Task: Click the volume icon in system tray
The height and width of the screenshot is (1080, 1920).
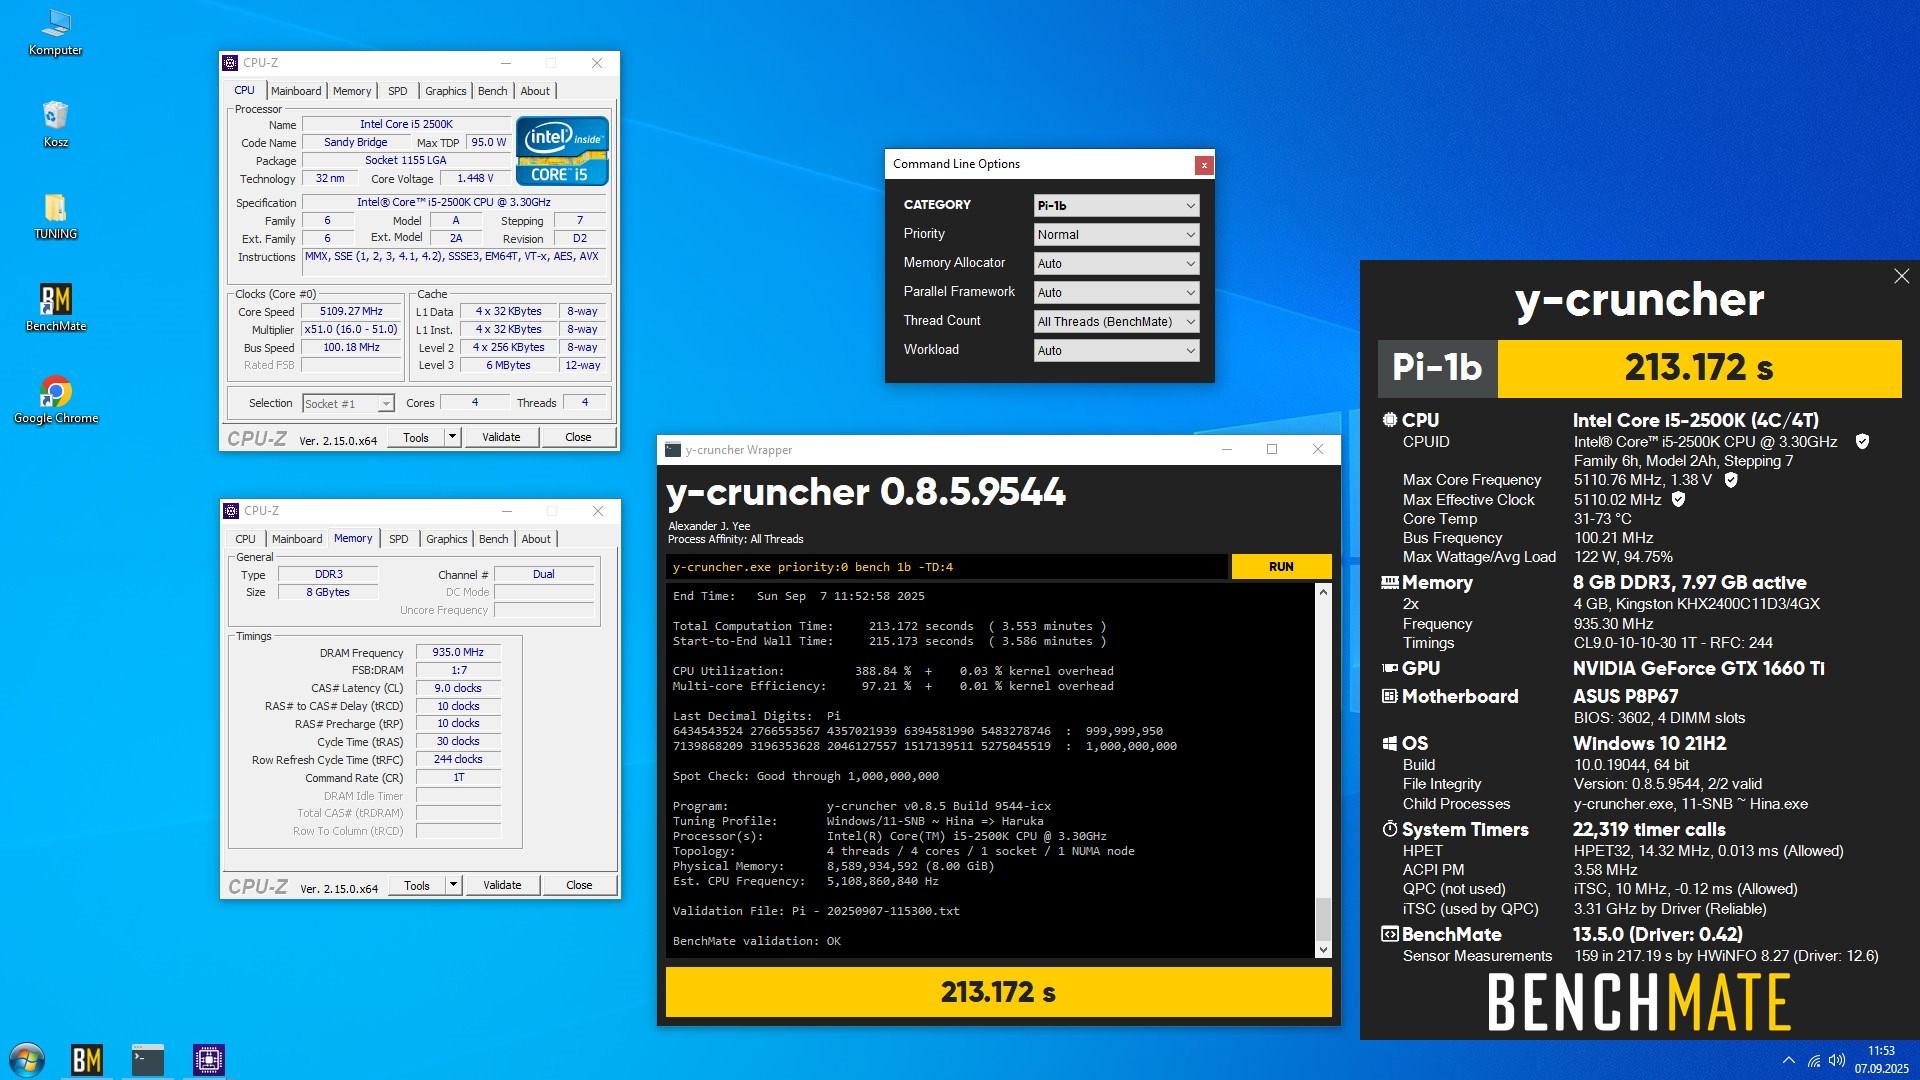Action: pyautogui.click(x=1836, y=1060)
